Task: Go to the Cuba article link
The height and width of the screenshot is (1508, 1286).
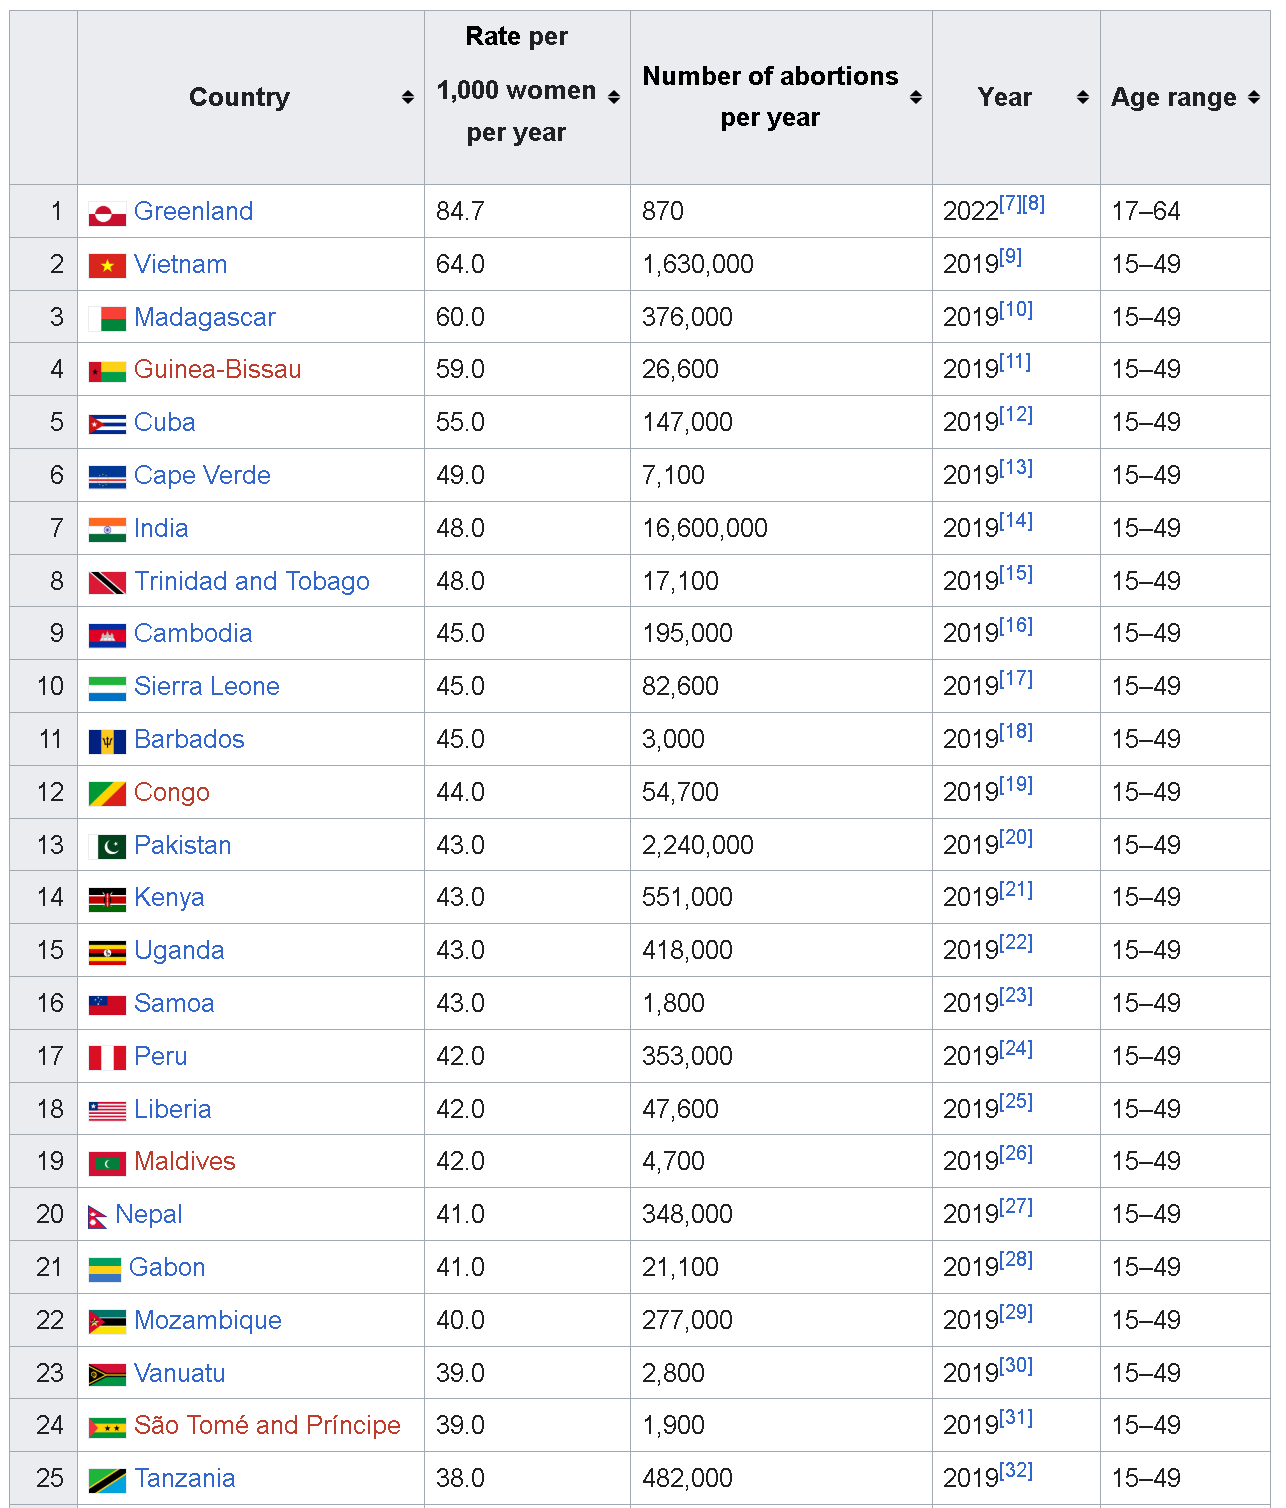Action: (x=164, y=422)
